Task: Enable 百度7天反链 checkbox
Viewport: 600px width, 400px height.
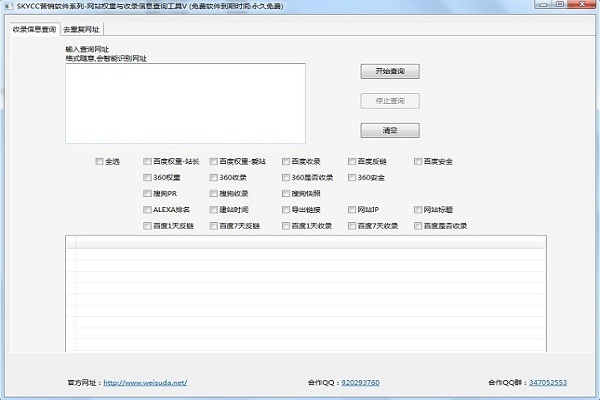Action: (214, 226)
